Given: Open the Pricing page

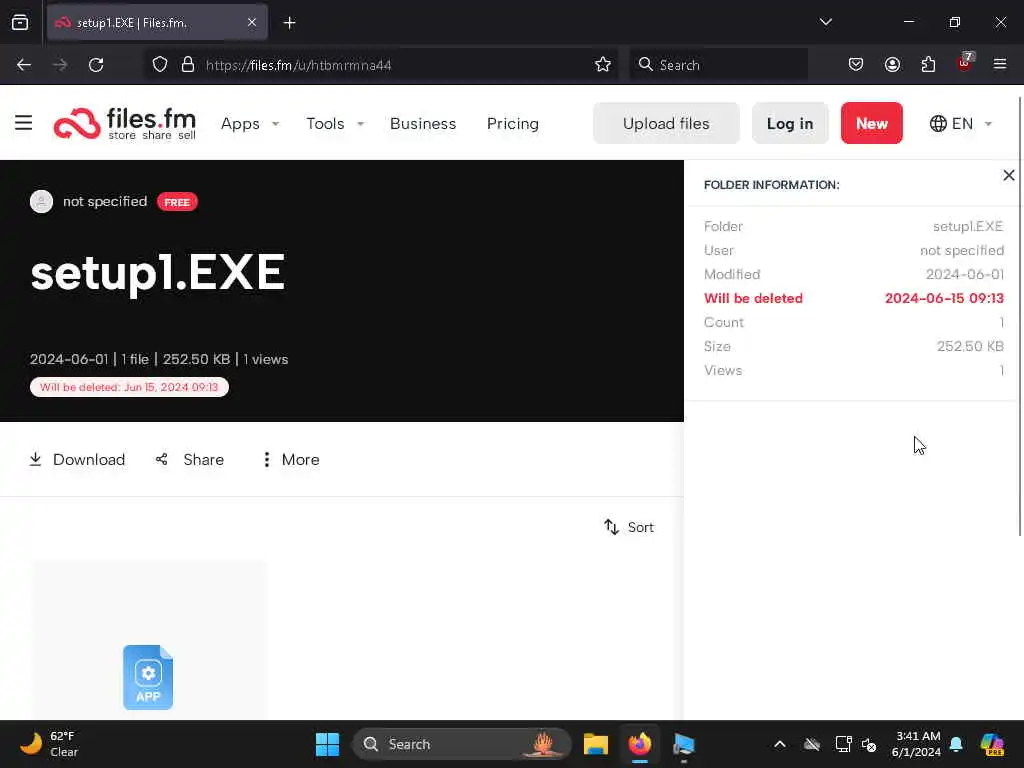Looking at the screenshot, I should [x=513, y=124].
